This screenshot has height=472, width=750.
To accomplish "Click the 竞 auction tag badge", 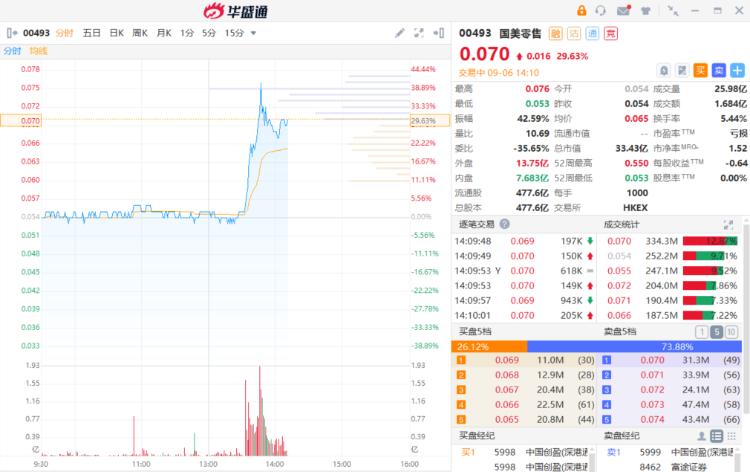I will 611,33.
